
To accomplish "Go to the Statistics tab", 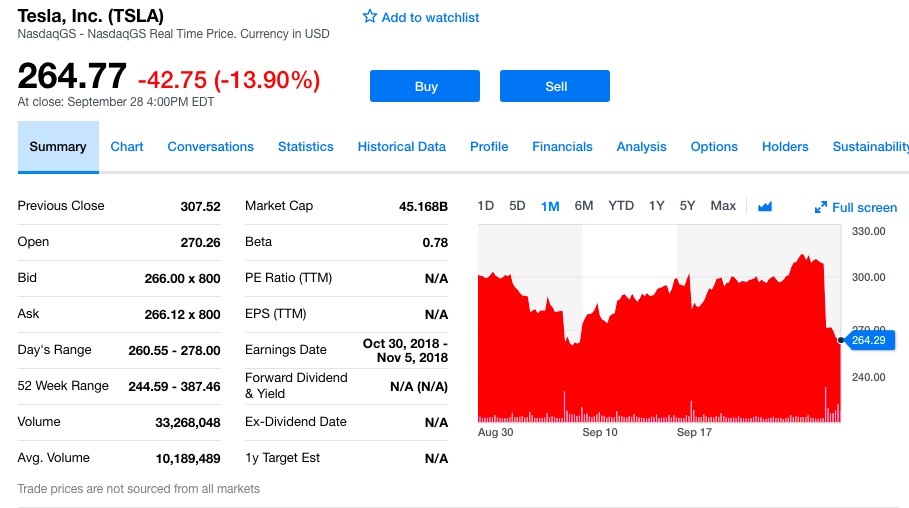I will click(306, 147).
